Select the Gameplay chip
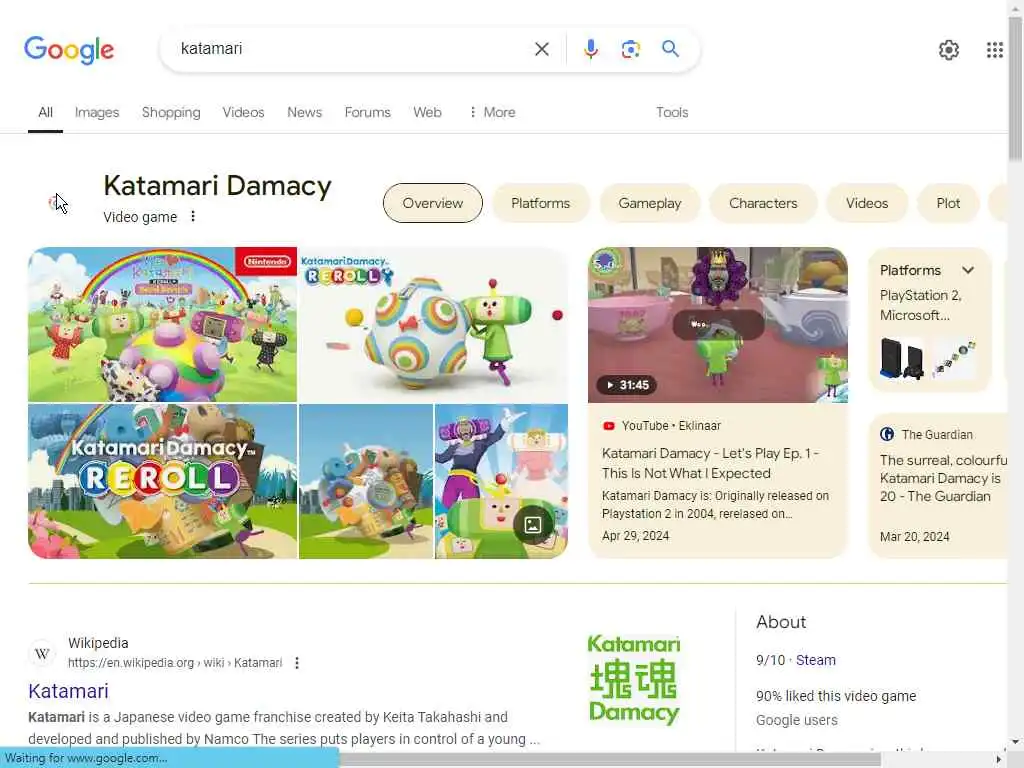The width and height of the screenshot is (1024, 768). [649, 203]
